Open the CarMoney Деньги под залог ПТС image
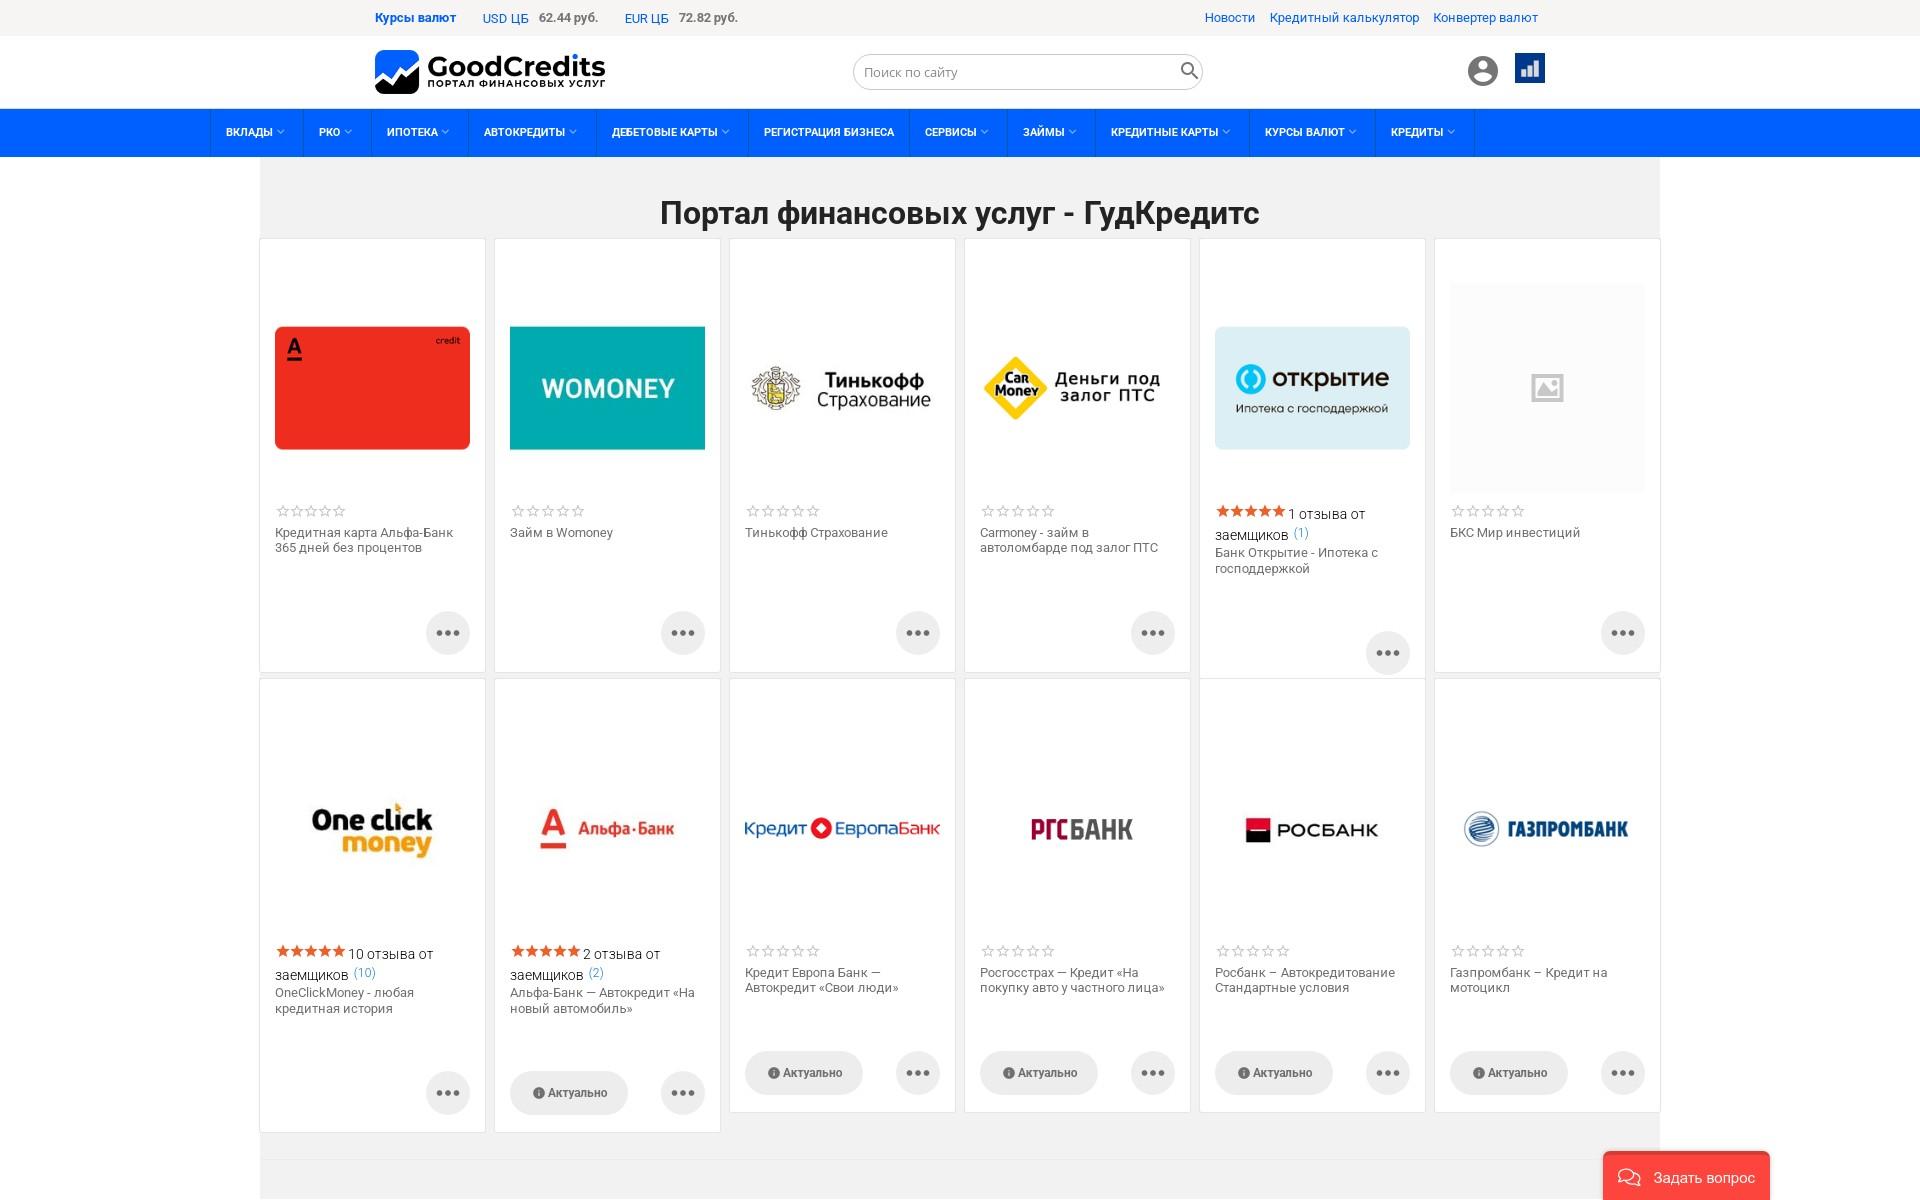1920x1200 pixels. (x=1077, y=388)
